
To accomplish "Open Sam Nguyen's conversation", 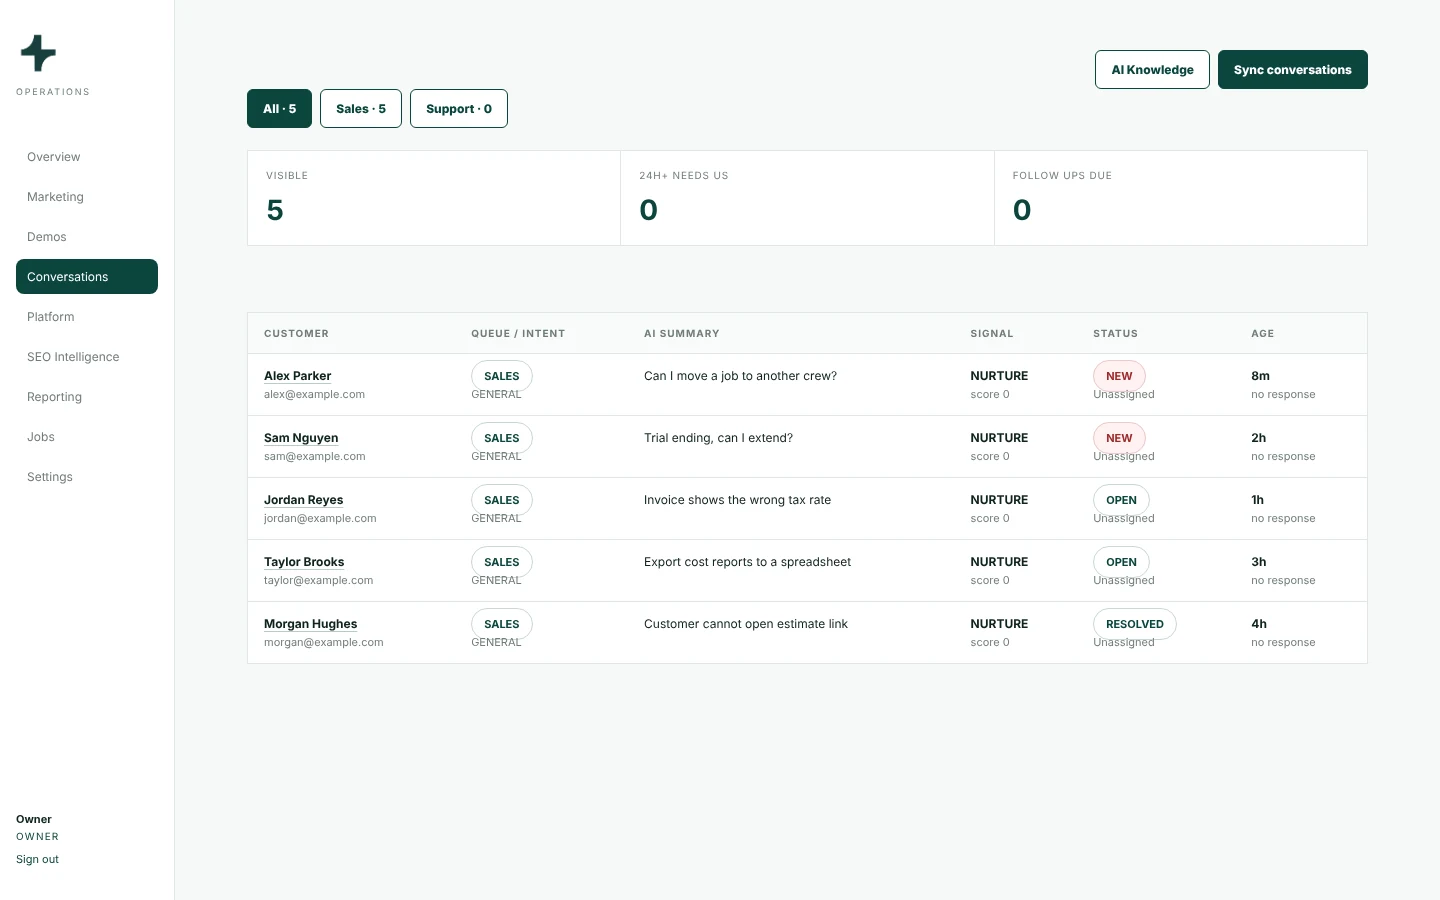I will click(301, 438).
